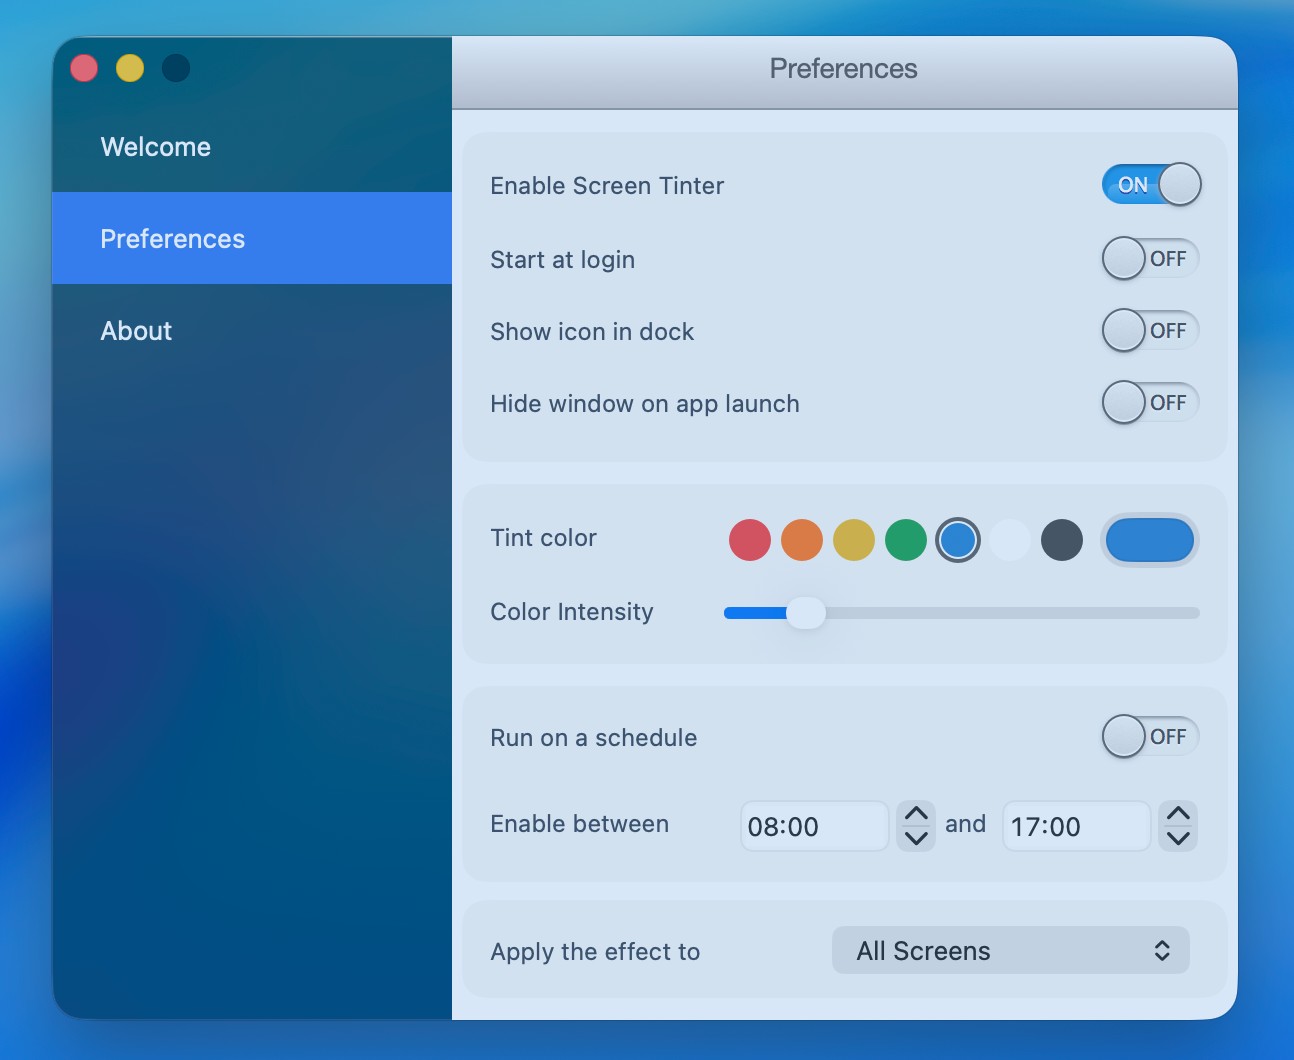Click the Color Intensity slider knob
This screenshot has height=1060, width=1294.
pyautogui.click(x=805, y=613)
